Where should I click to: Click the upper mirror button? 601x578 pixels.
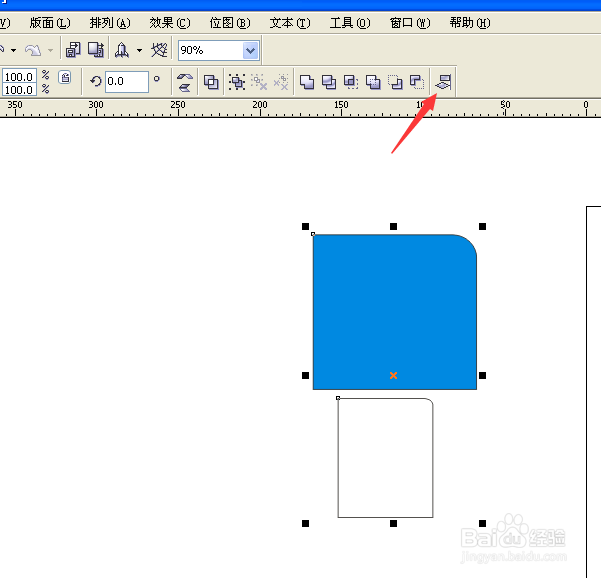coord(185,77)
